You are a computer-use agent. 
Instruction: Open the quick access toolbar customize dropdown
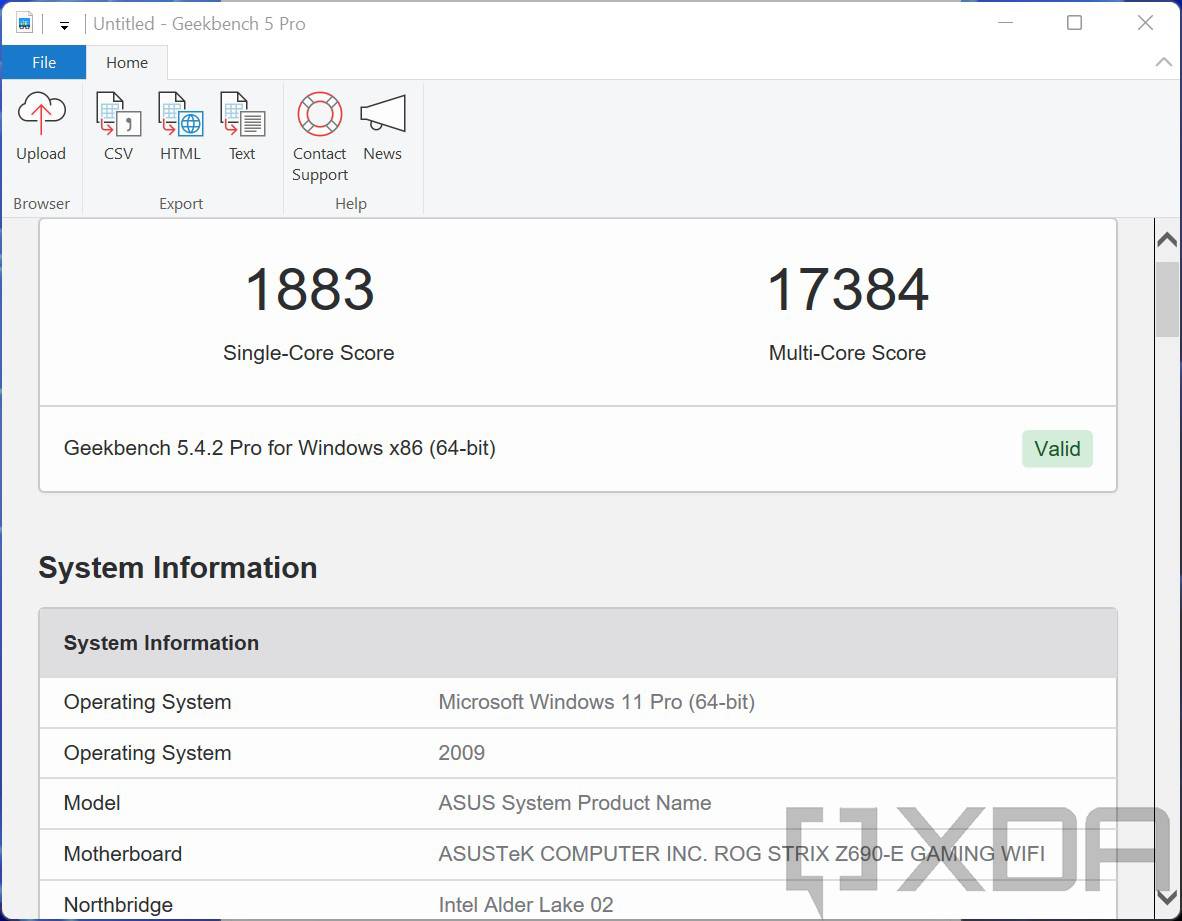tap(63, 25)
